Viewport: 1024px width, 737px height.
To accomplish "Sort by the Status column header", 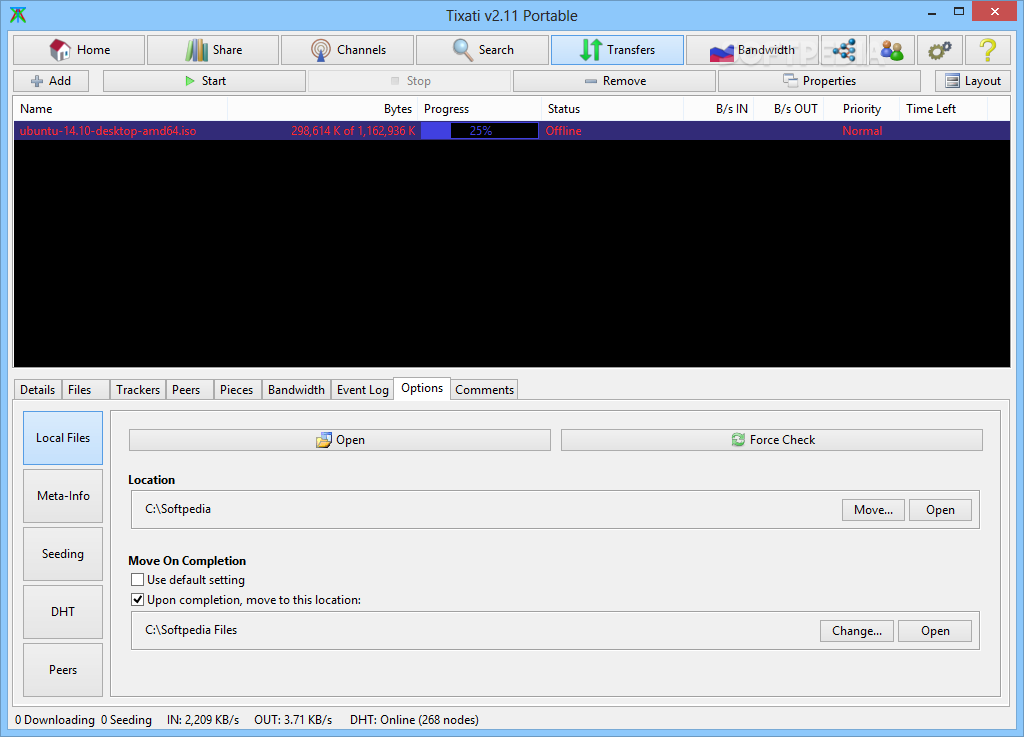I will coord(613,109).
